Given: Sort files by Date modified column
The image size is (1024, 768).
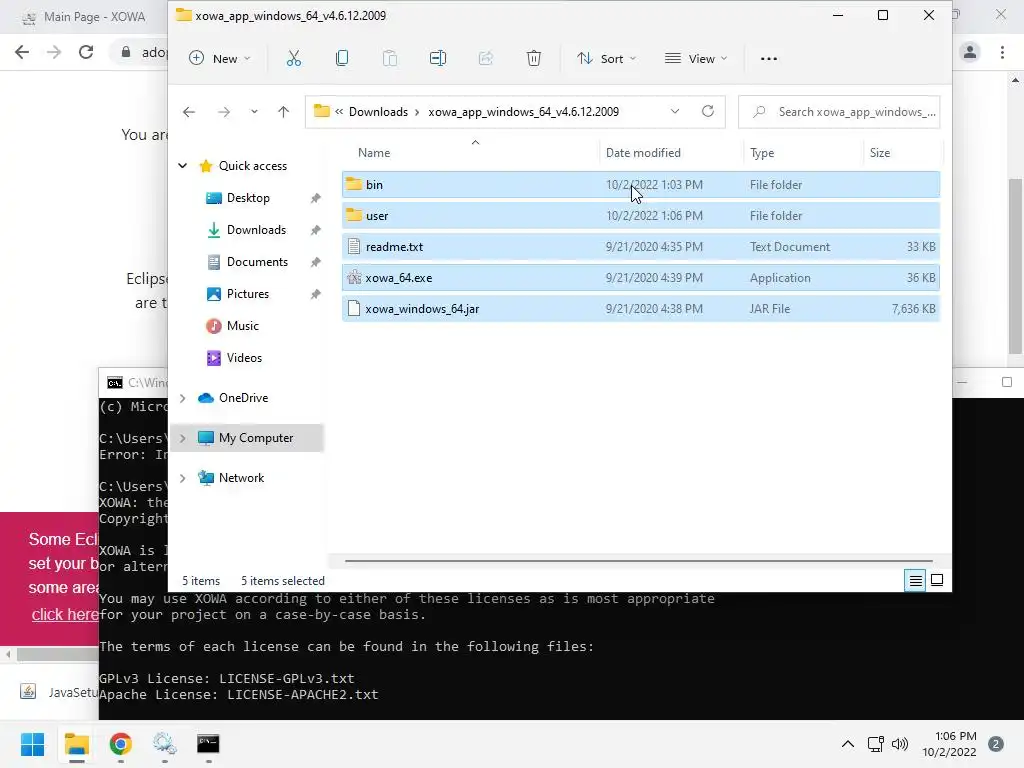Looking at the screenshot, I should point(643,153).
